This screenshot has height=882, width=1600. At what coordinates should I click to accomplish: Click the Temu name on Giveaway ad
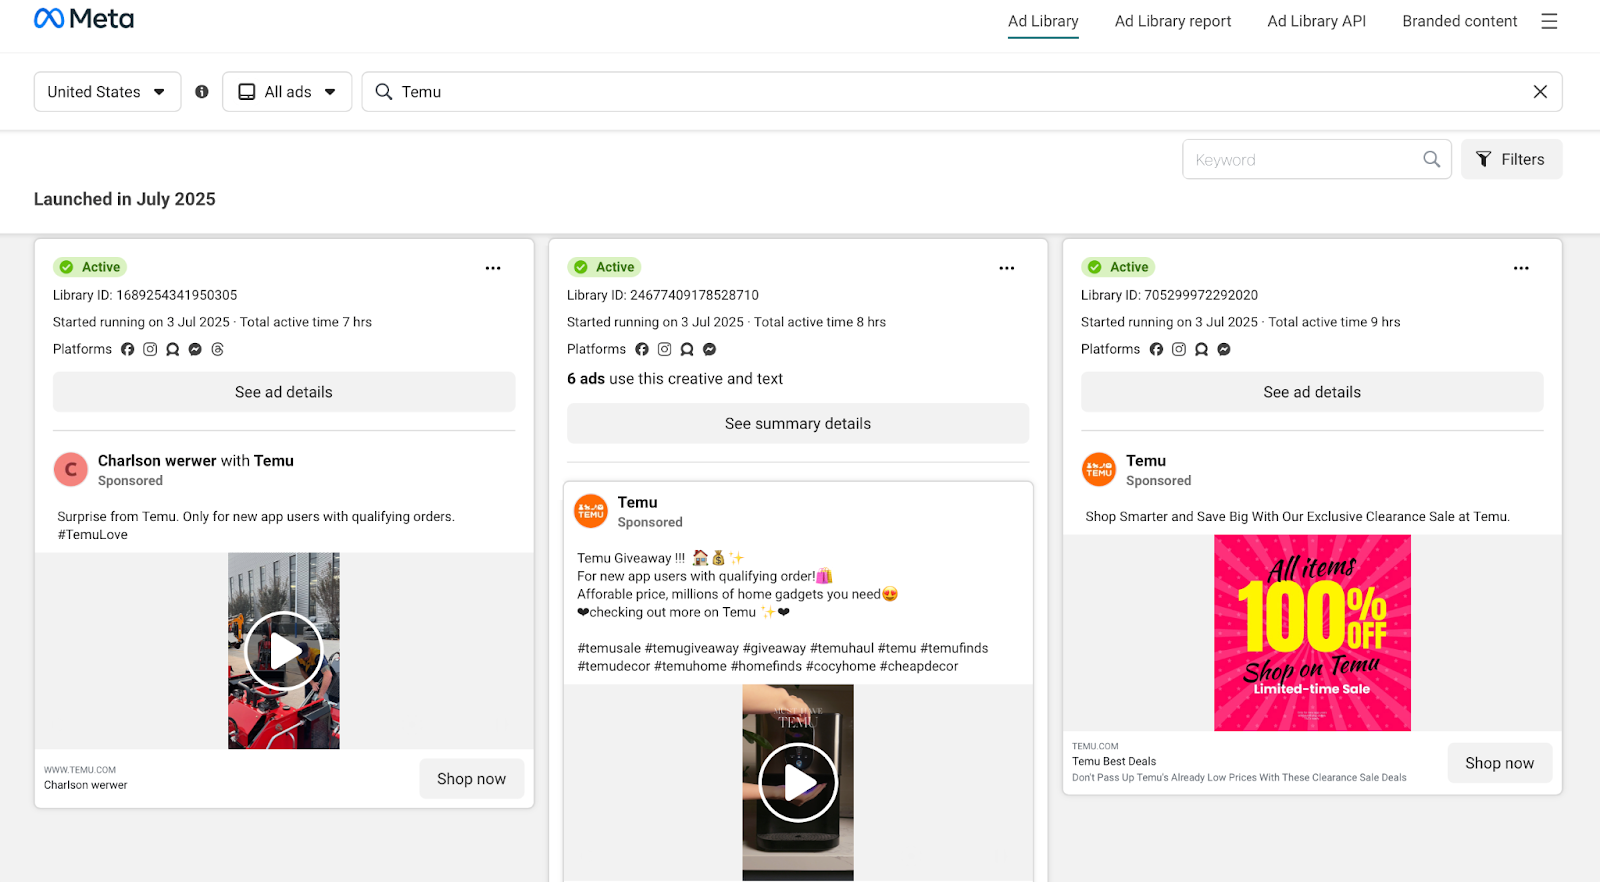[x=637, y=502]
